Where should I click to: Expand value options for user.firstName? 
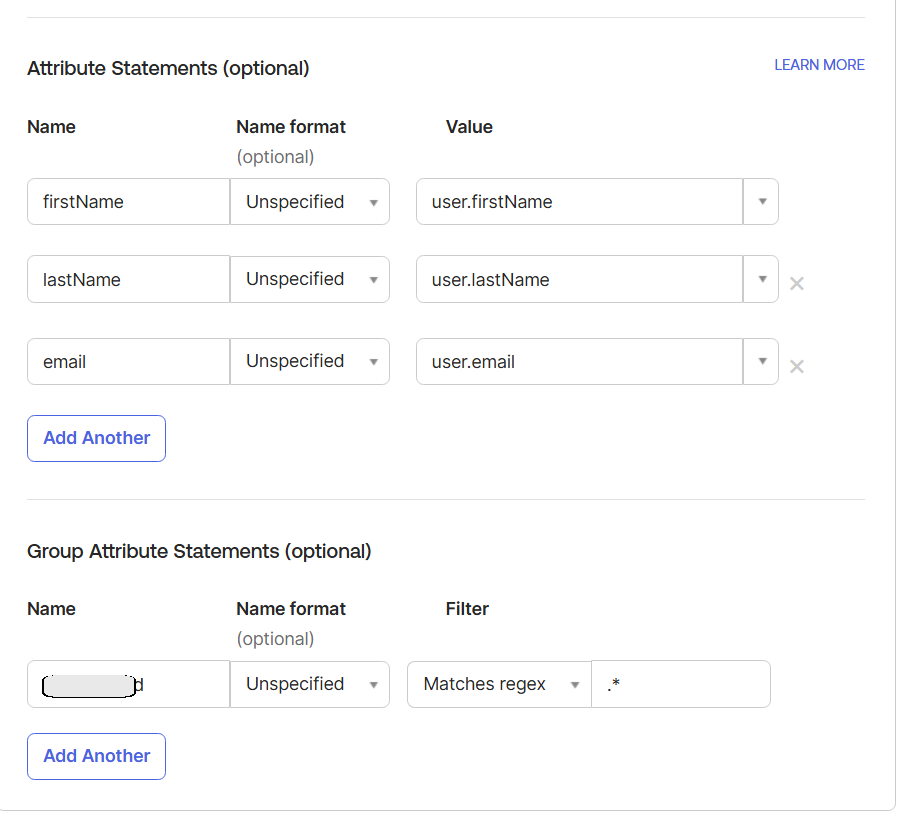tap(761, 201)
